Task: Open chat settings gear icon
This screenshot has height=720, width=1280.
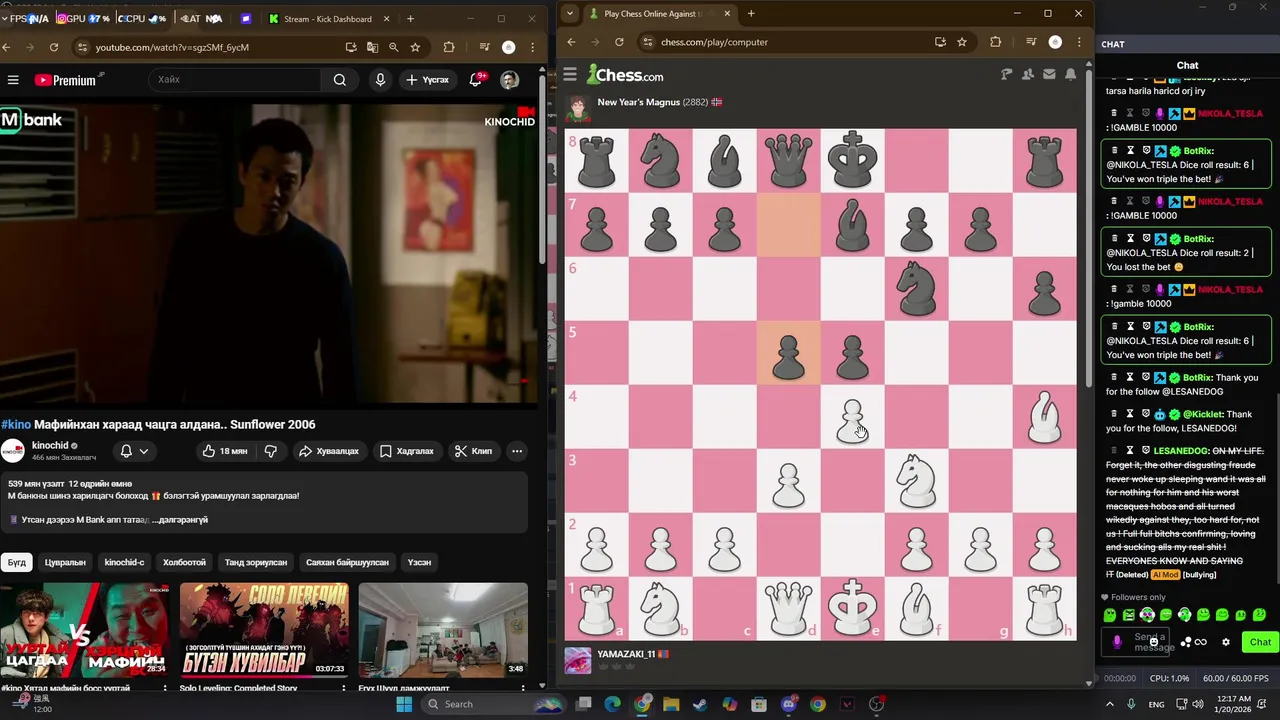Action: point(1226,642)
